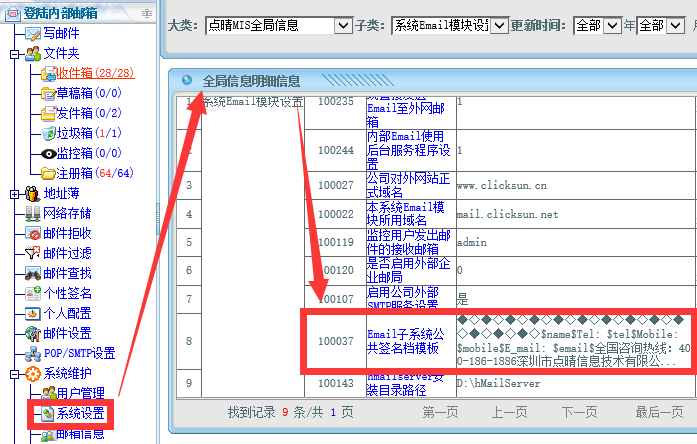Collapse the 文件夹 folder tree node

click(x=14, y=53)
